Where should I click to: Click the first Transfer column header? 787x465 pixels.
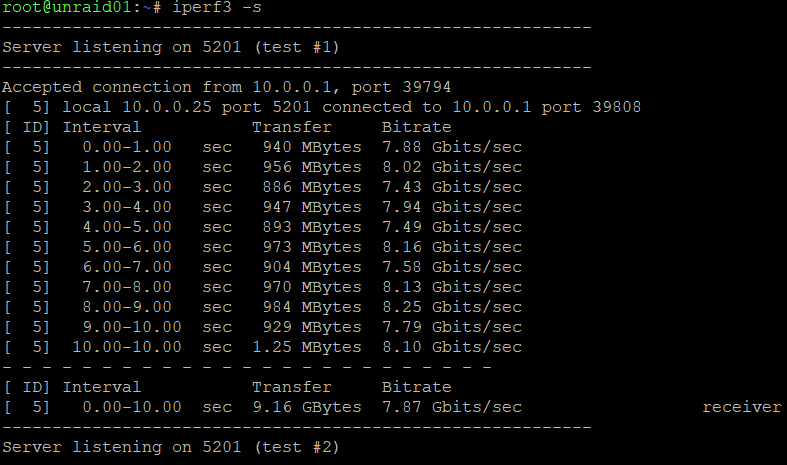point(292,127)
